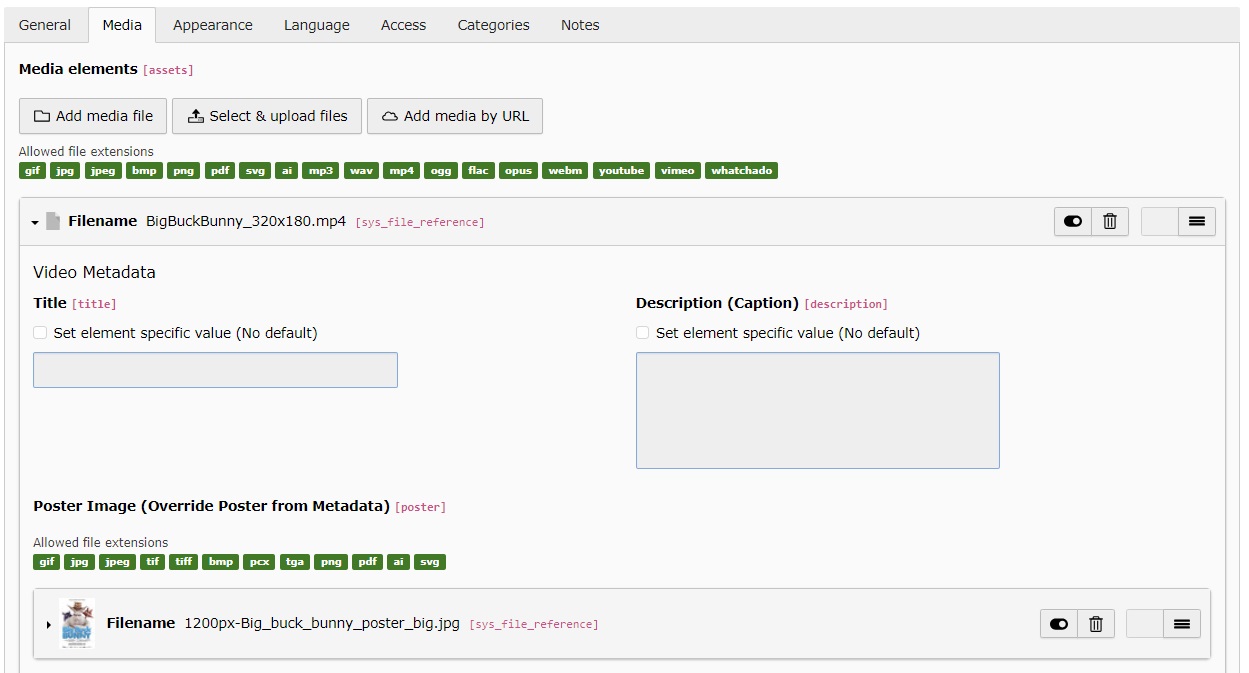Delete the poster image file reference
Image resolution: width=1249 pixels, height=673 pixels.
1095,624
